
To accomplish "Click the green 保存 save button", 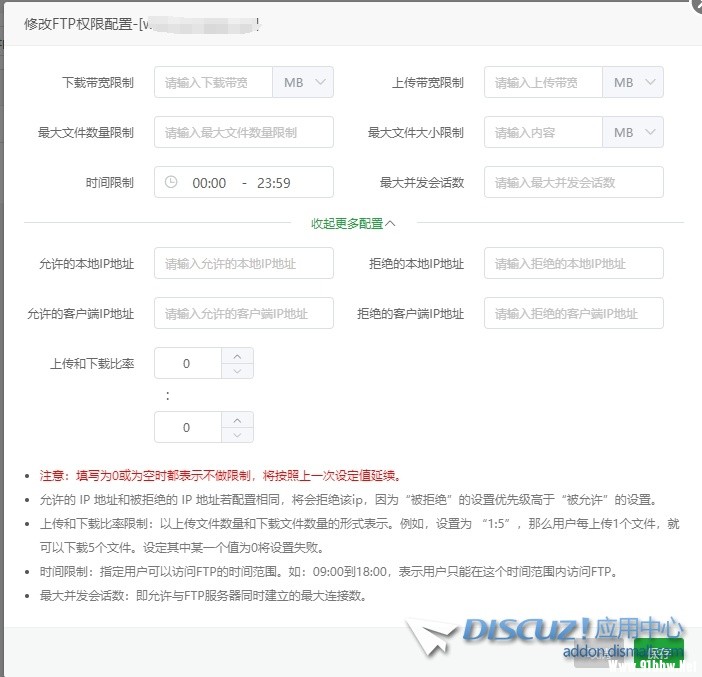I will (659, 652).
